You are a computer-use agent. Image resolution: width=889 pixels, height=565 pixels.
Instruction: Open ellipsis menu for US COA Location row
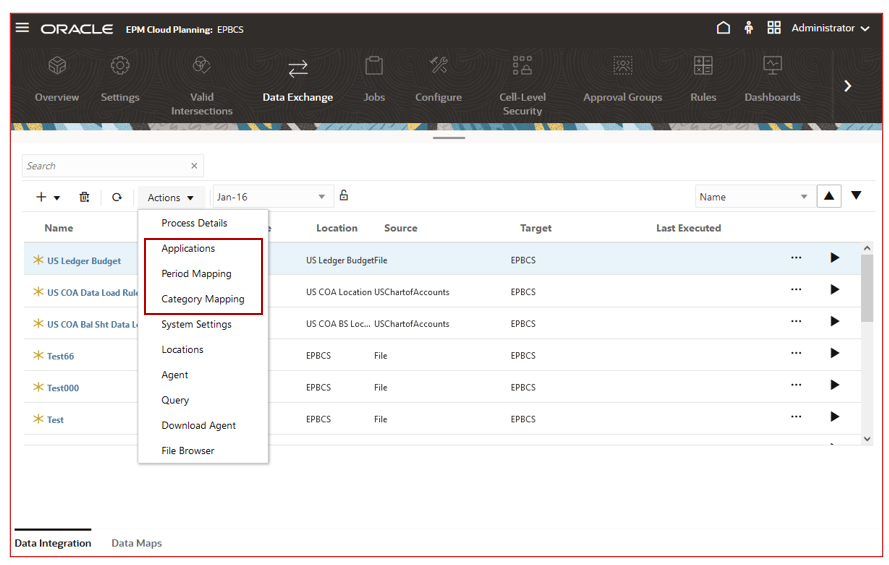(x=796, y=290)
